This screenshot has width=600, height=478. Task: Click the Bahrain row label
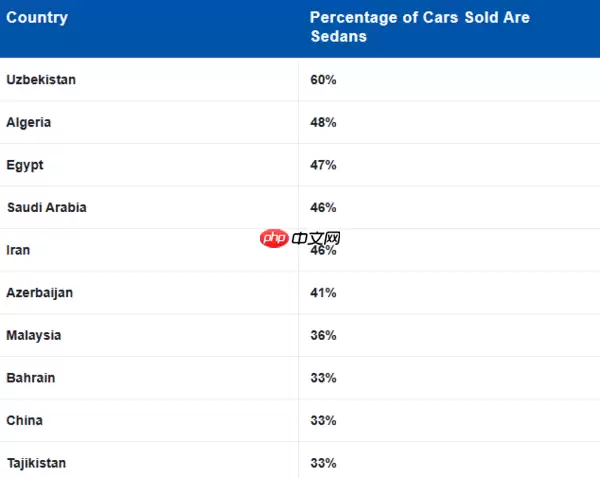click(x=31, y=378)
